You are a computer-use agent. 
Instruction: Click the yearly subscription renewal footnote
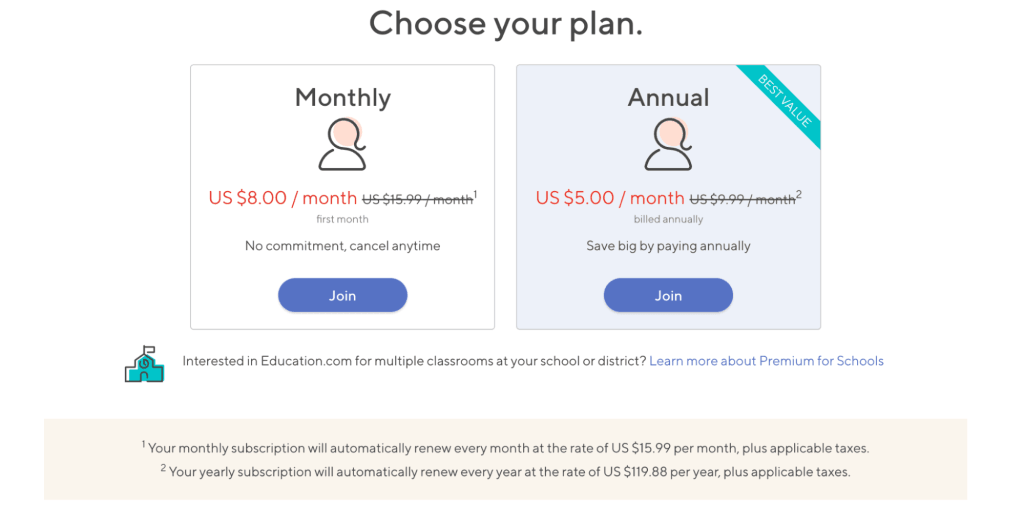click(505, 471)
